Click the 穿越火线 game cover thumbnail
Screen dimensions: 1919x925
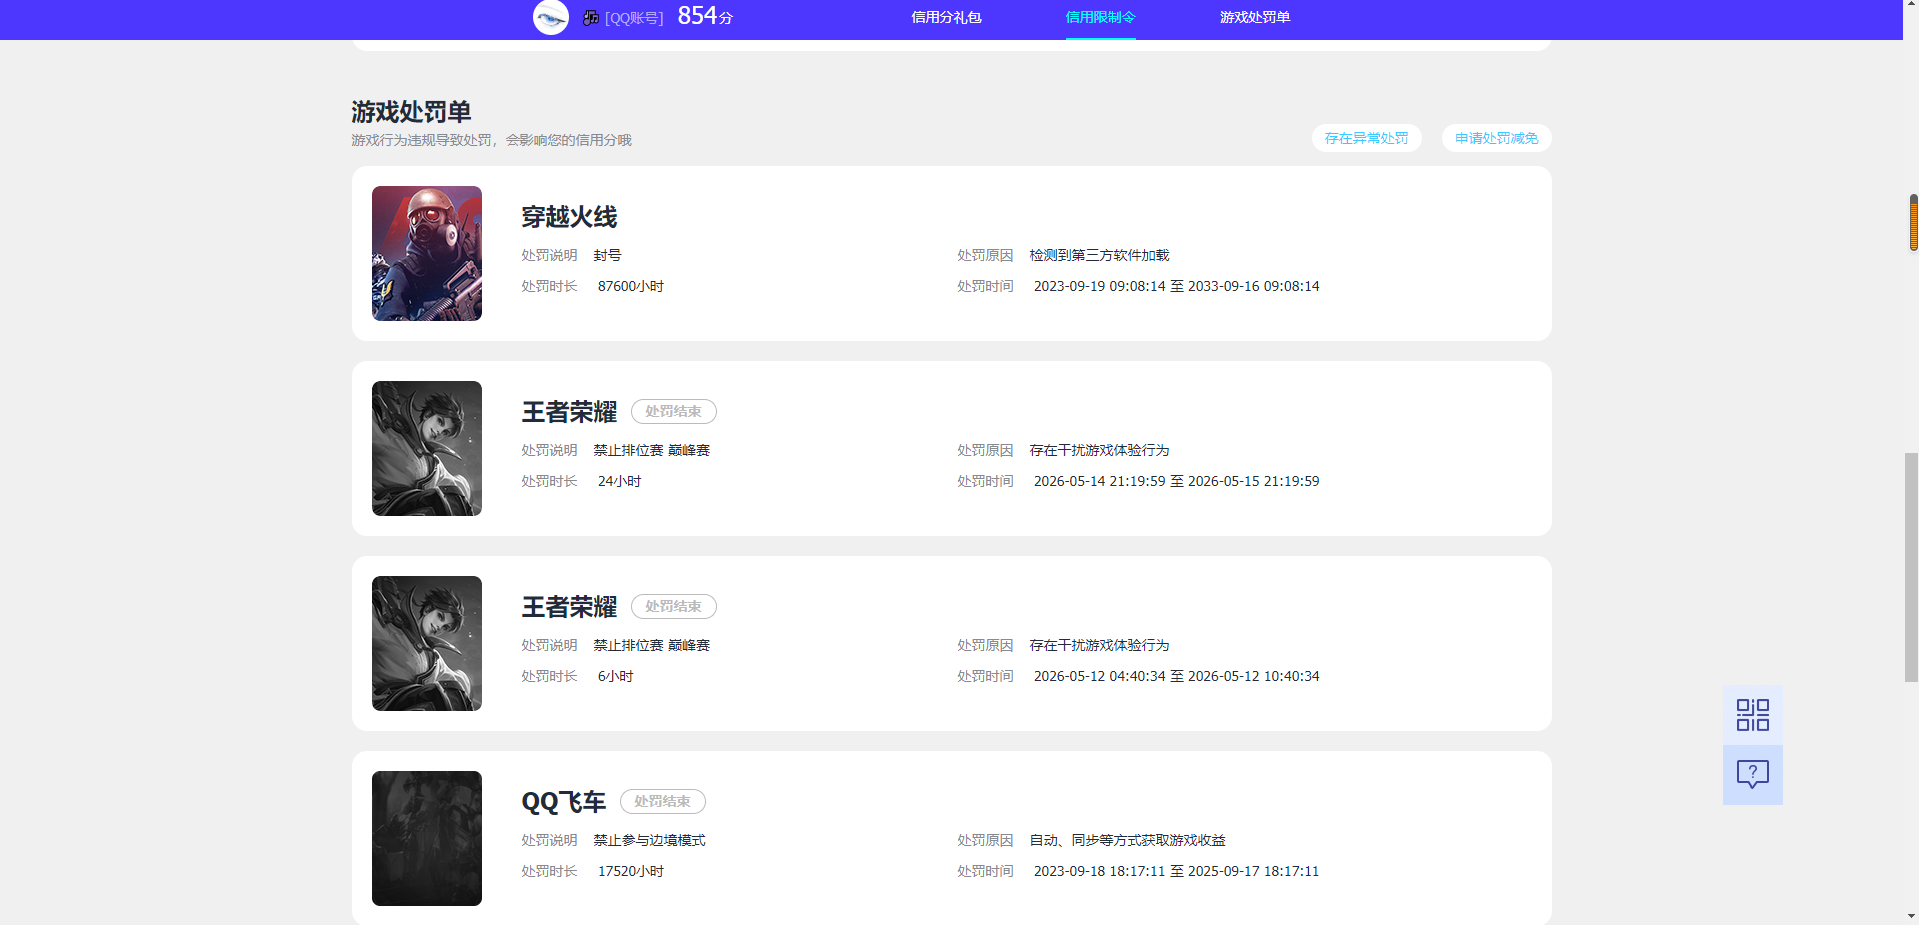click(x=427, y=253)
